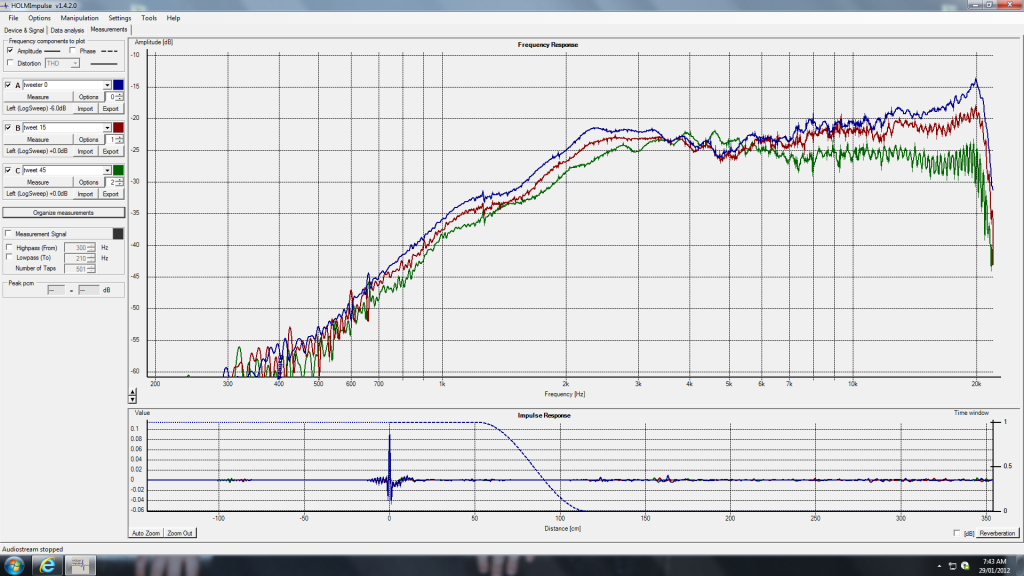Pick the green color swatch for measurement C

pyautogui.click(x=118, y=170)
